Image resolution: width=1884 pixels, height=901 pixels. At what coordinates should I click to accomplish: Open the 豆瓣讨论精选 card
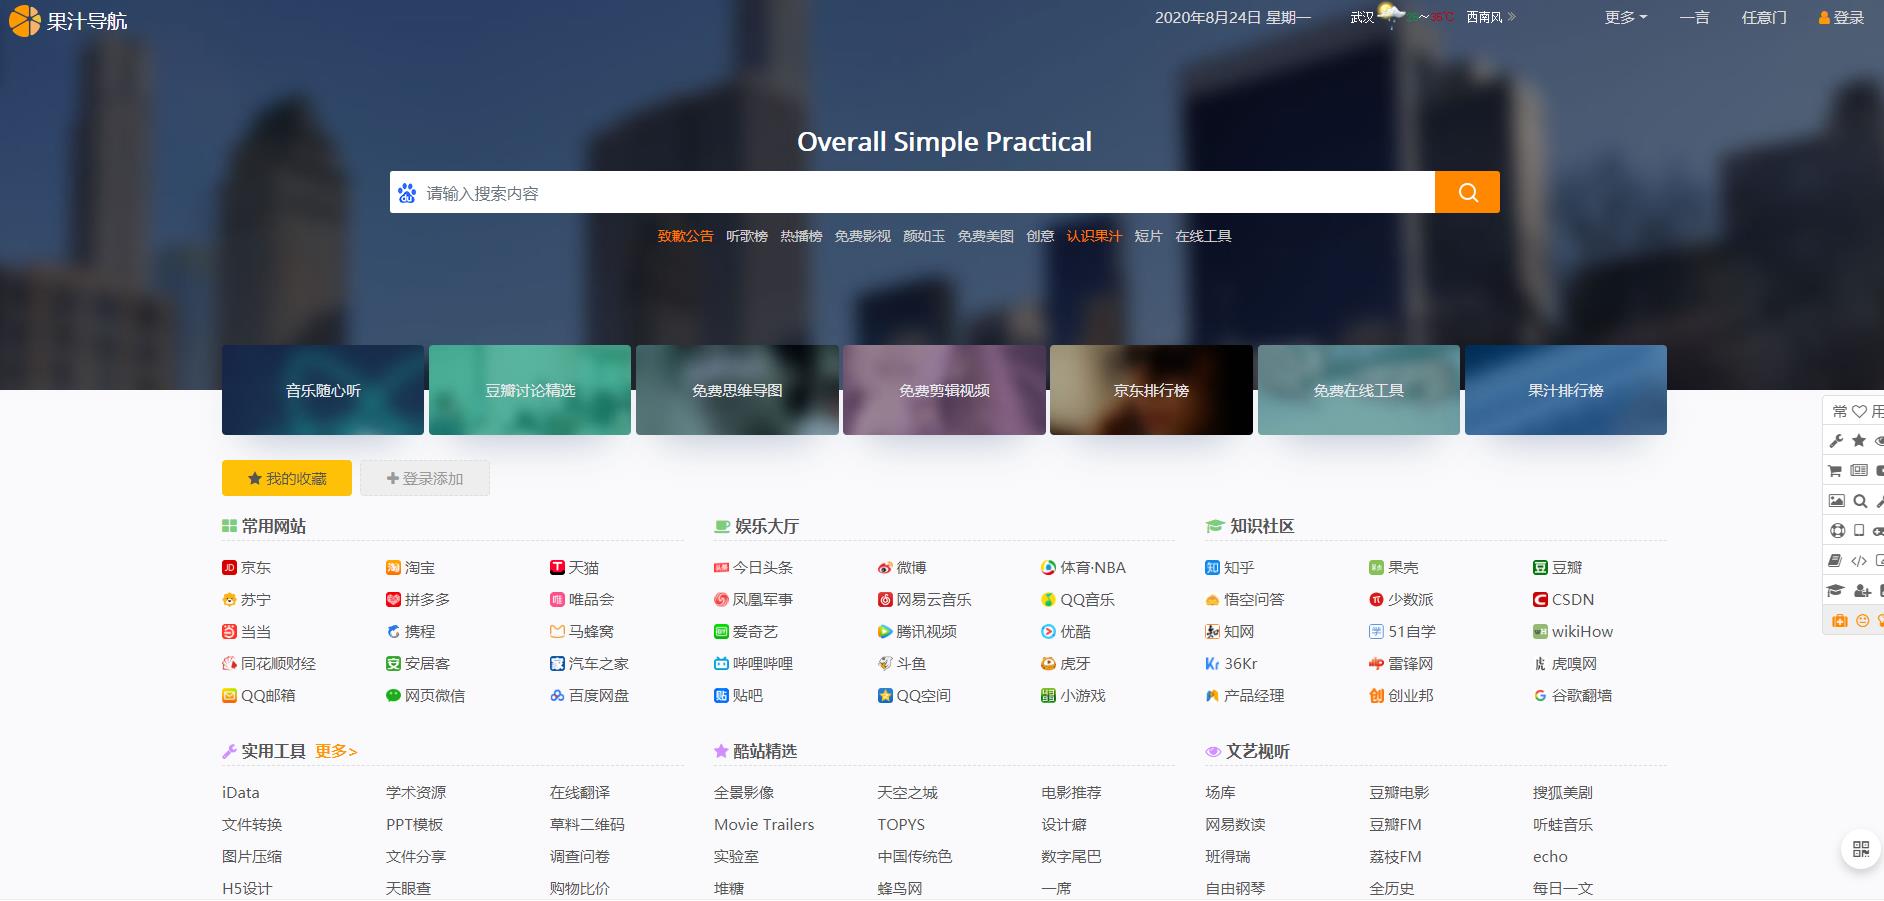coord(530,390)
